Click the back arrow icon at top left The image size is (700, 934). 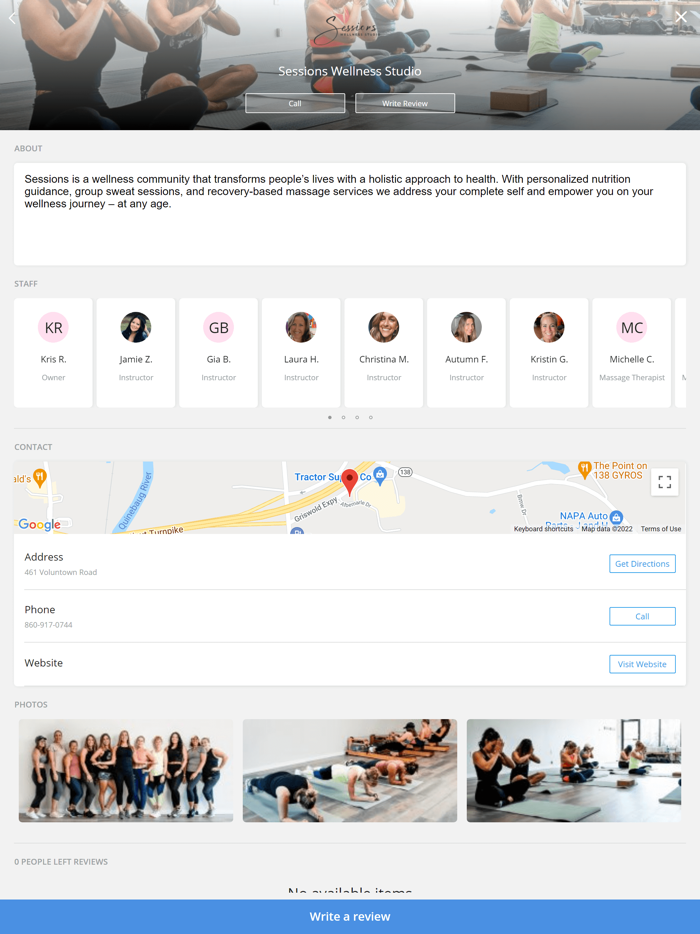(13, 18)
